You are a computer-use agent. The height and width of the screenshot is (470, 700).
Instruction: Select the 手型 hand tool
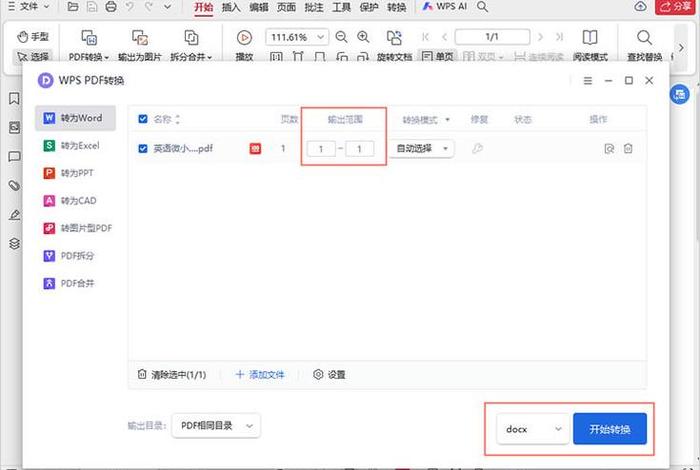[x=33, y=37]
